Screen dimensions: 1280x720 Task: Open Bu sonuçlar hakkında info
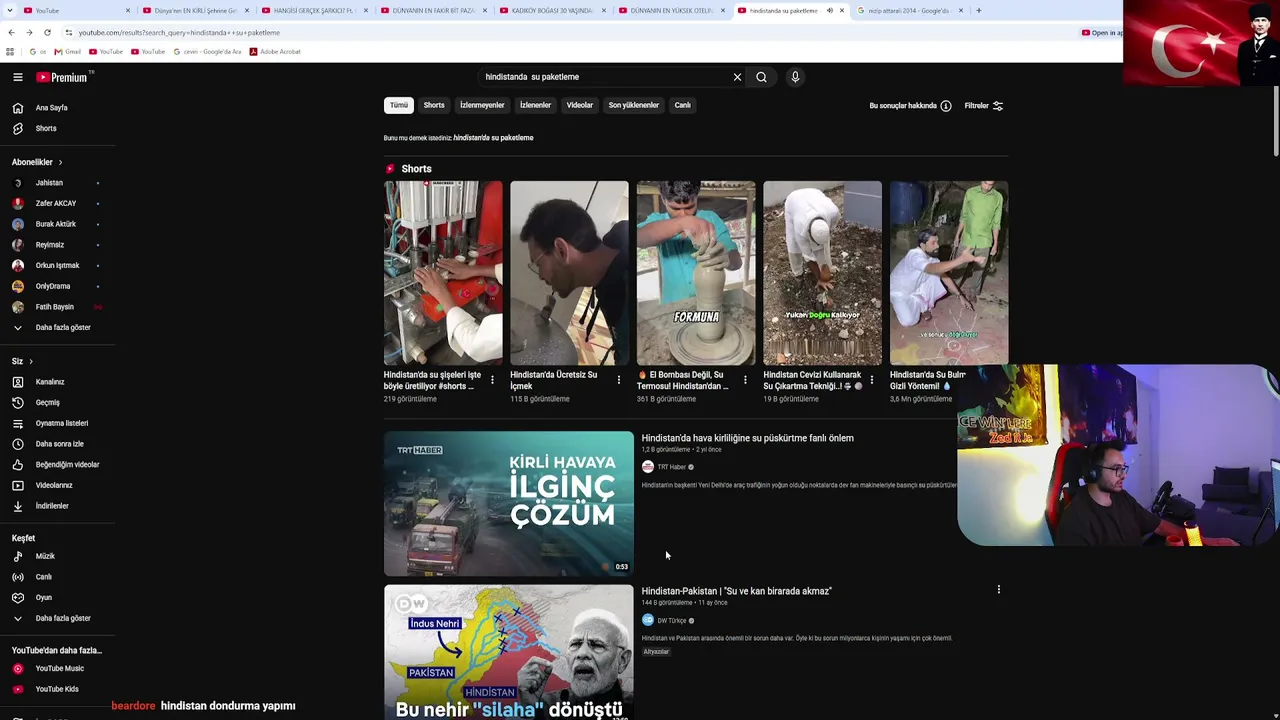(x=911, y=106)
